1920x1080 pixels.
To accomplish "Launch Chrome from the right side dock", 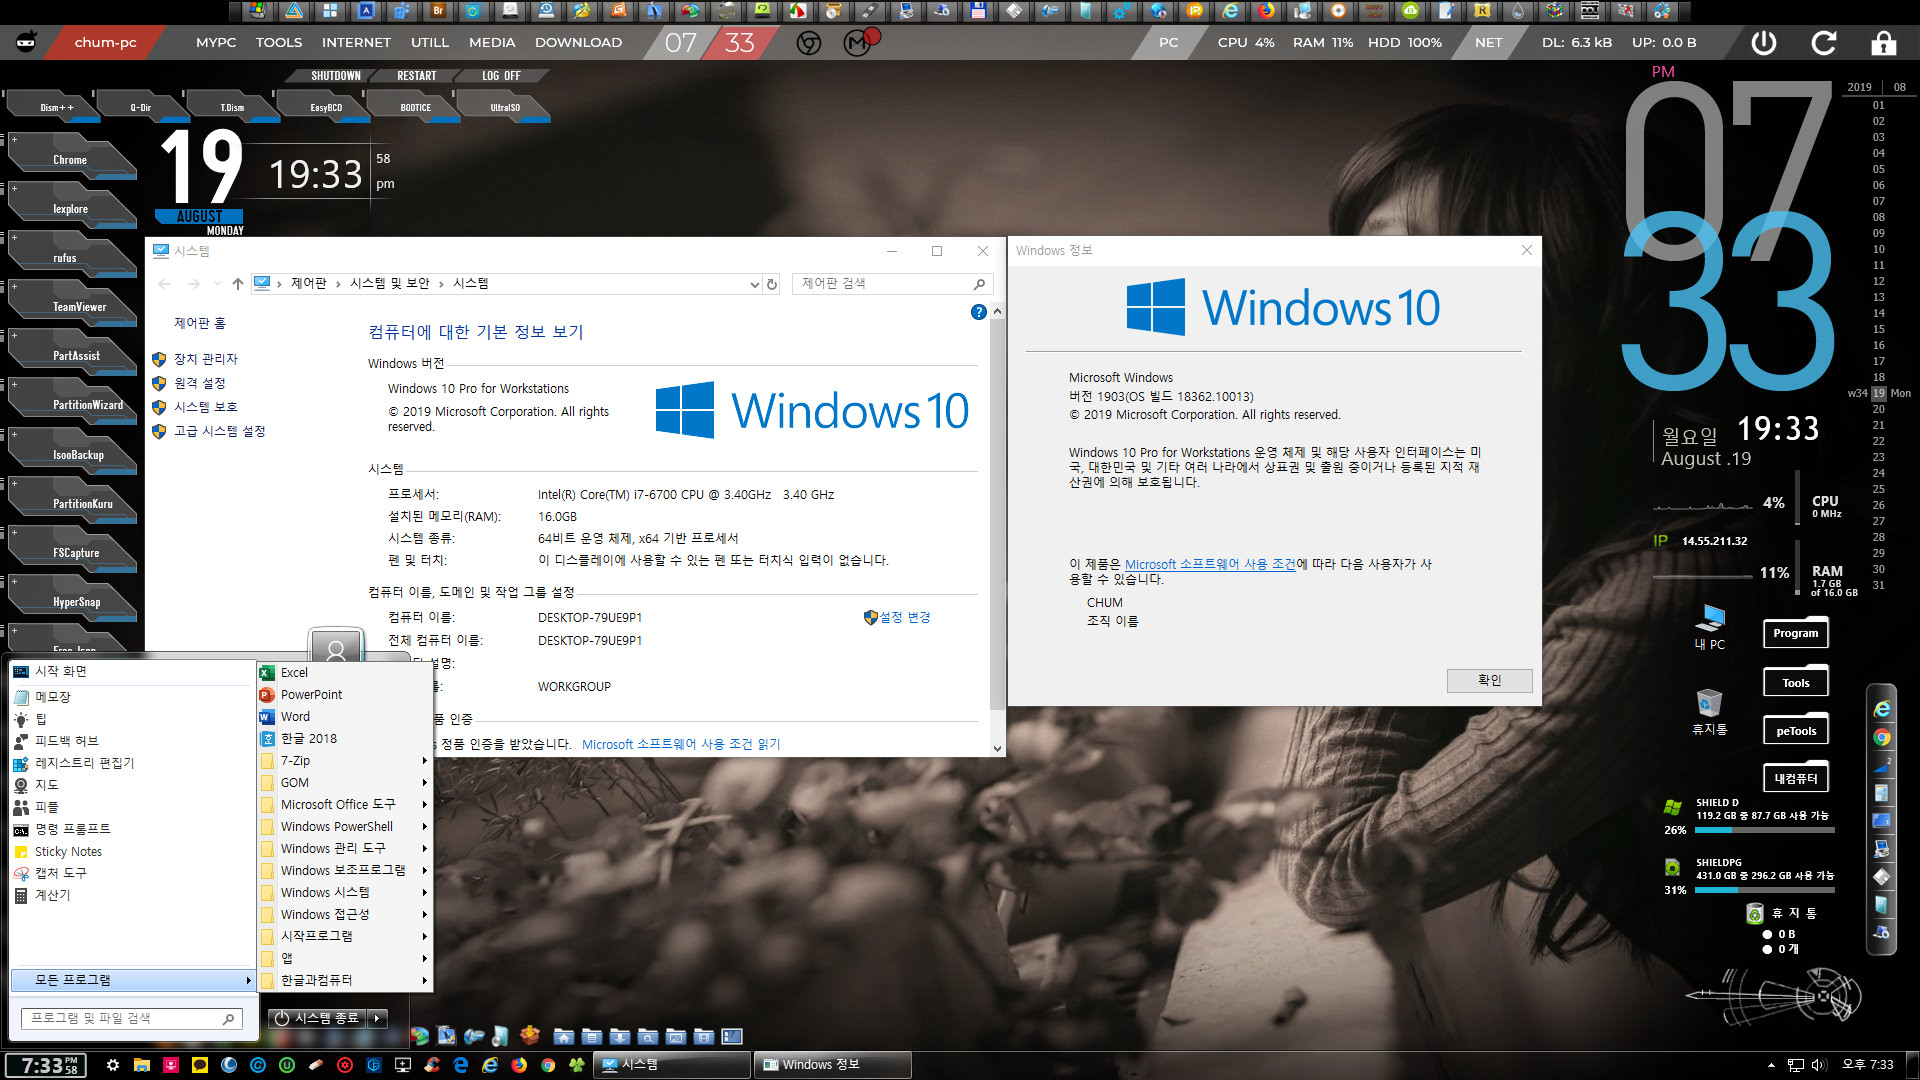I will (x=1882, y=738).
